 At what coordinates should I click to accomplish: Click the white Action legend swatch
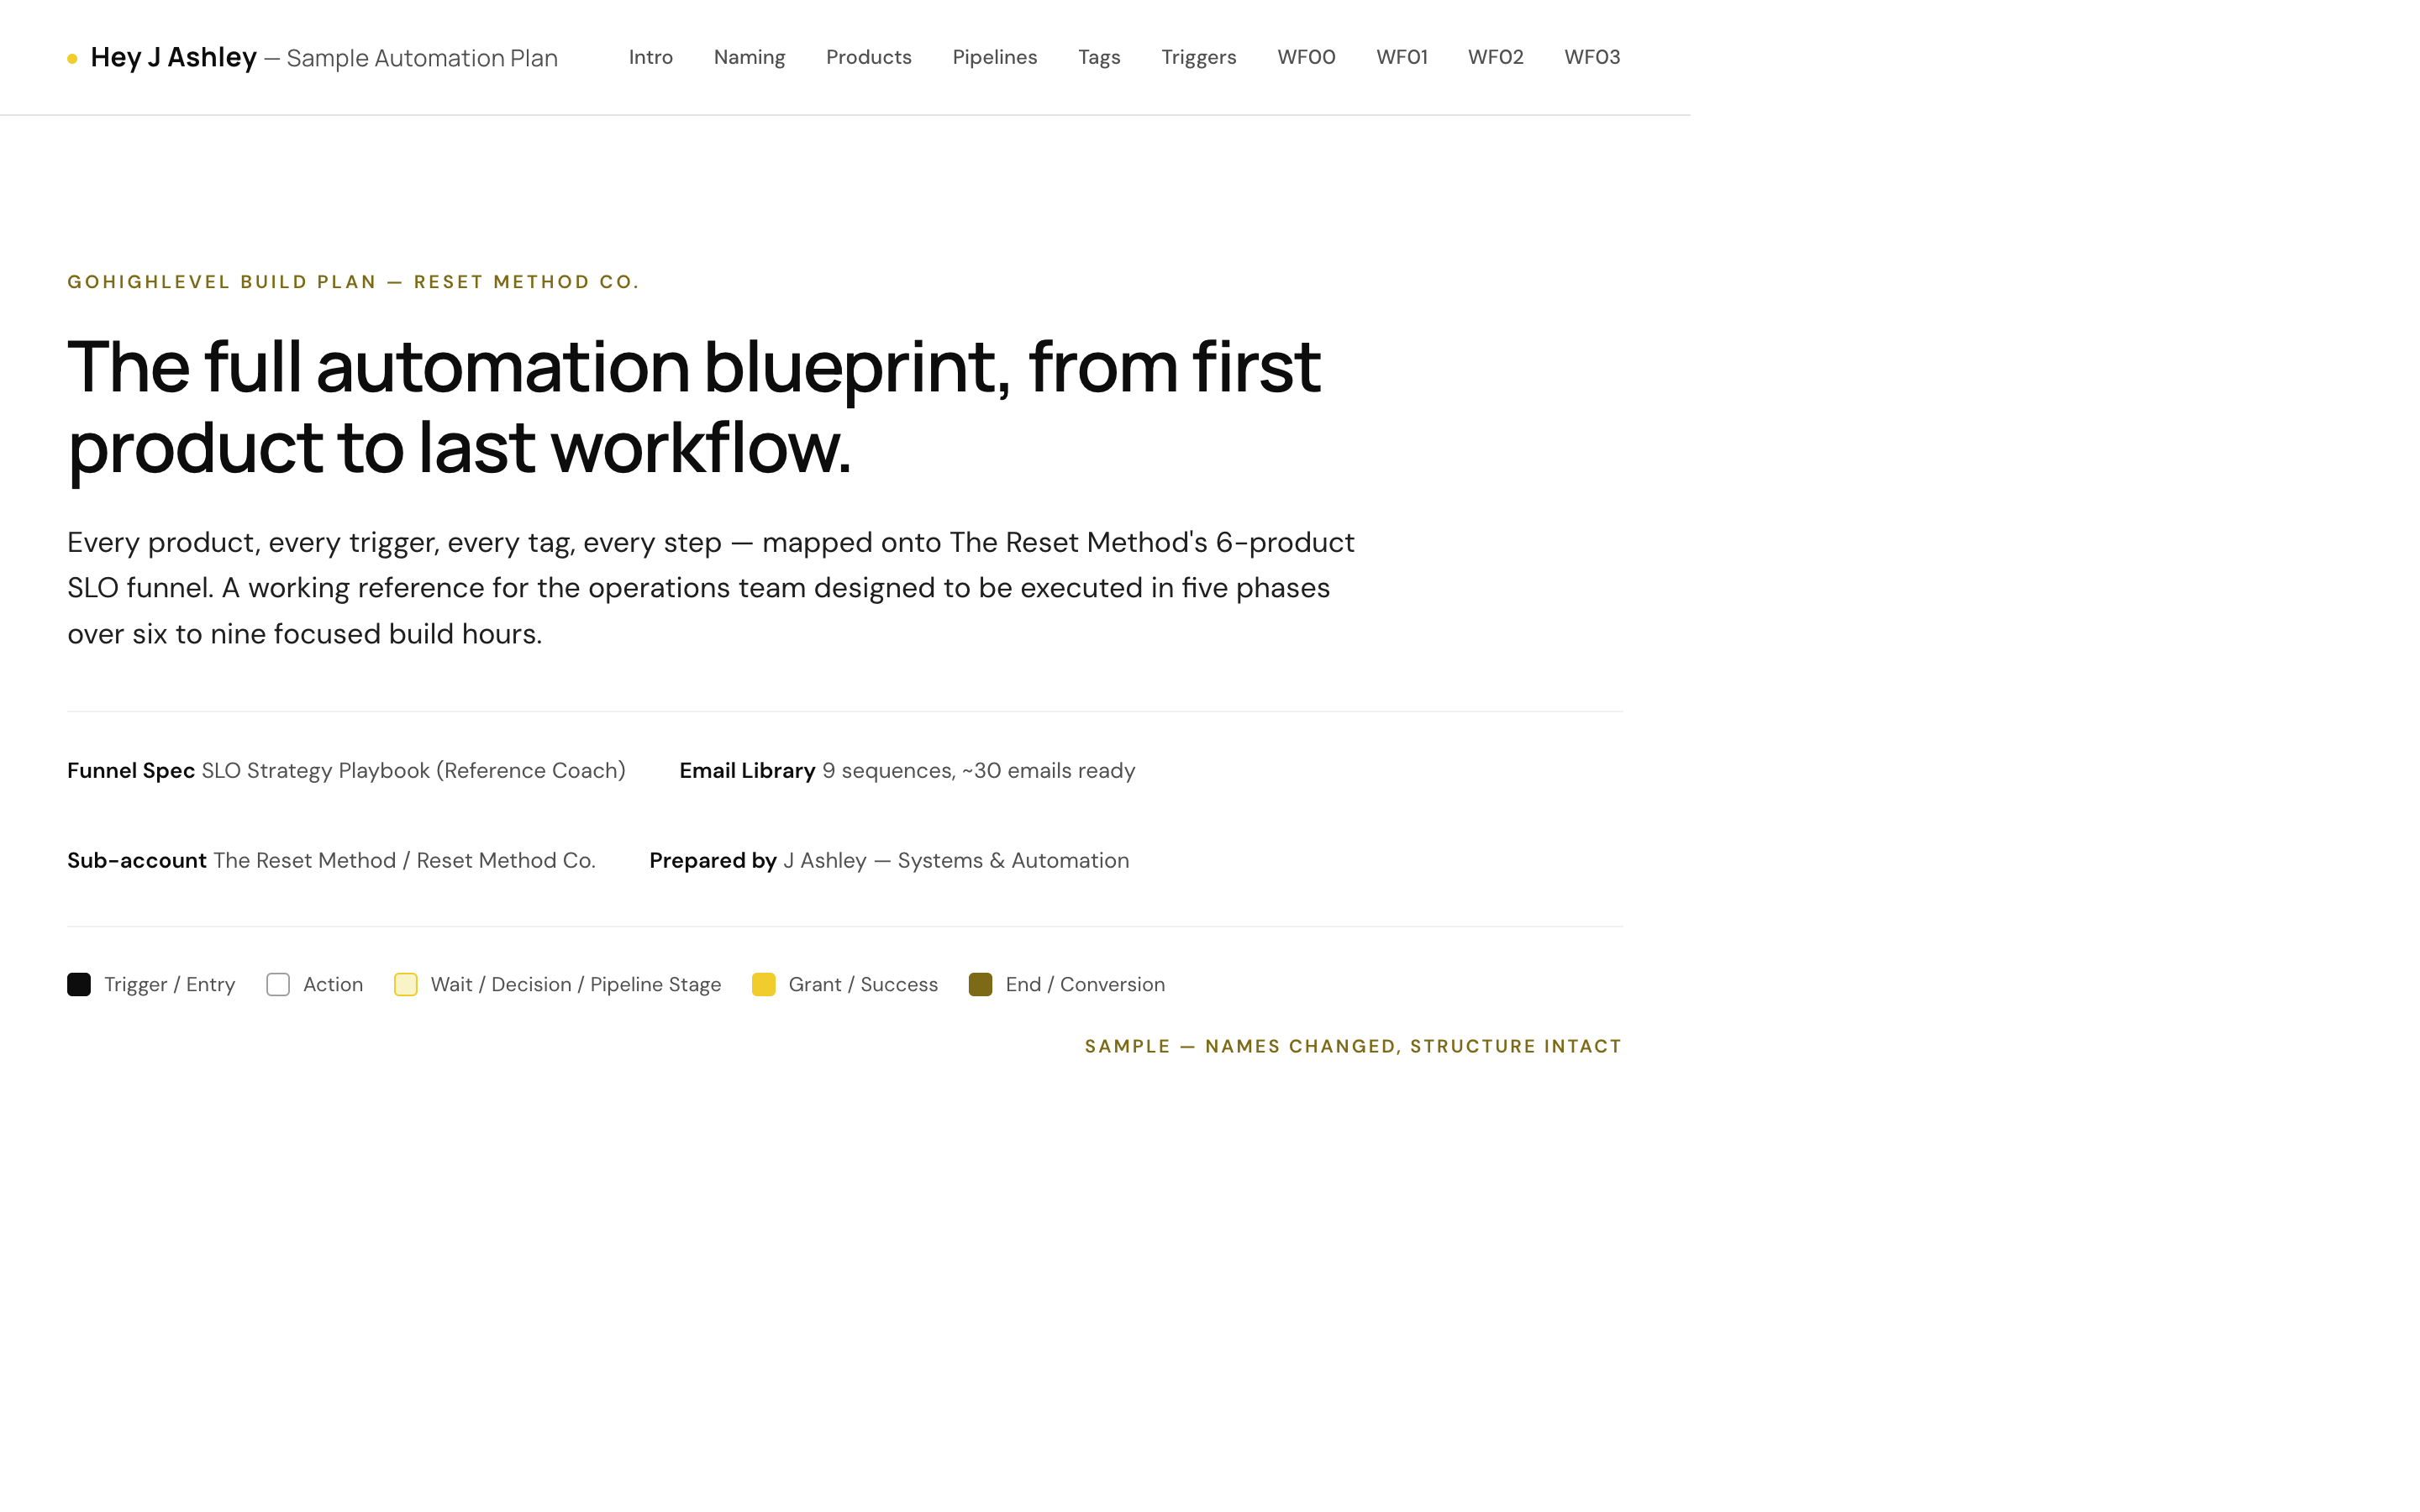tap(278, 984)
